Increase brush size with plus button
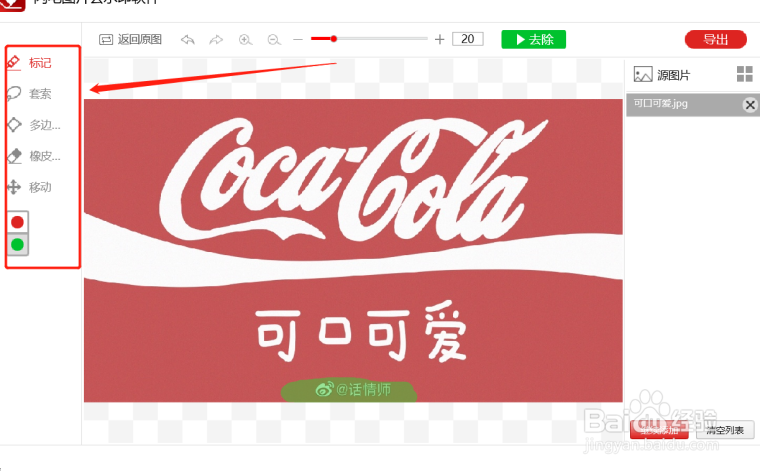 click(439, 39)
